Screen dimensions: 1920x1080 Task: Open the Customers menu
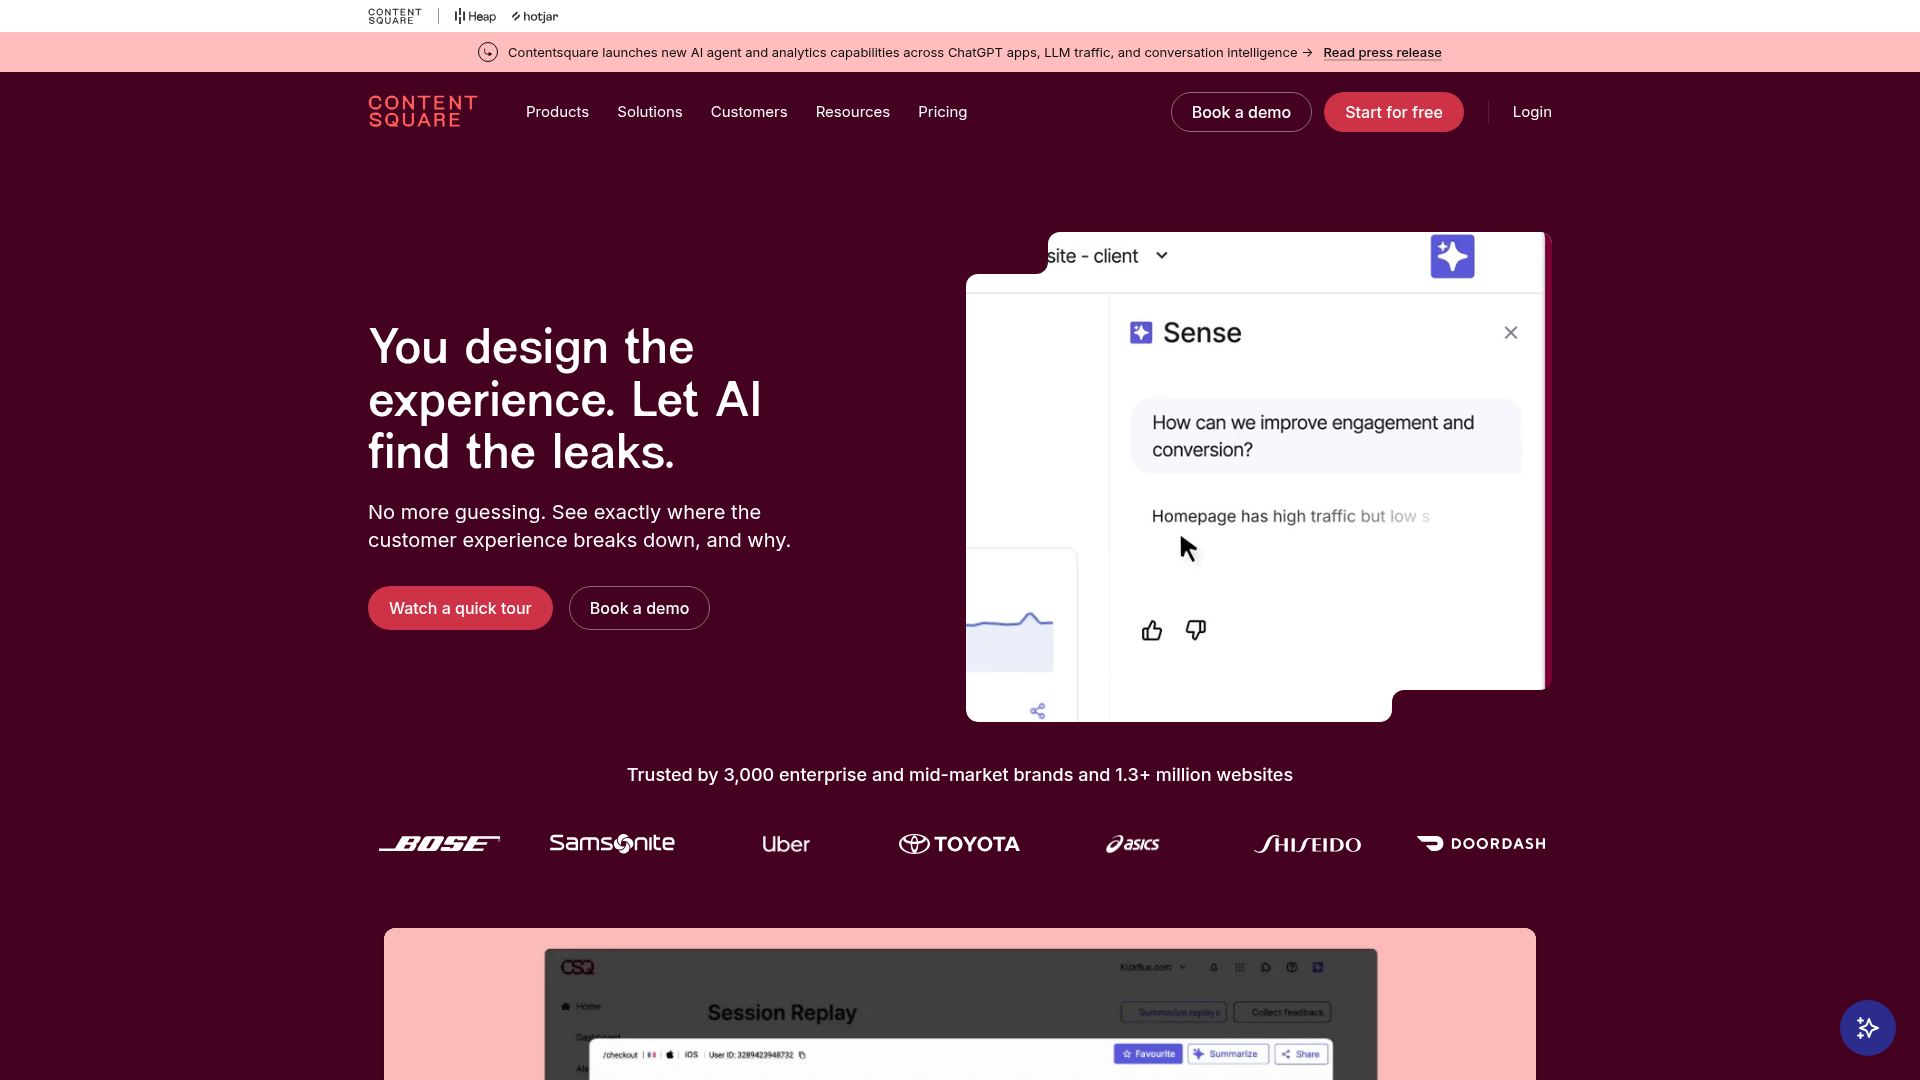[749, 112]
